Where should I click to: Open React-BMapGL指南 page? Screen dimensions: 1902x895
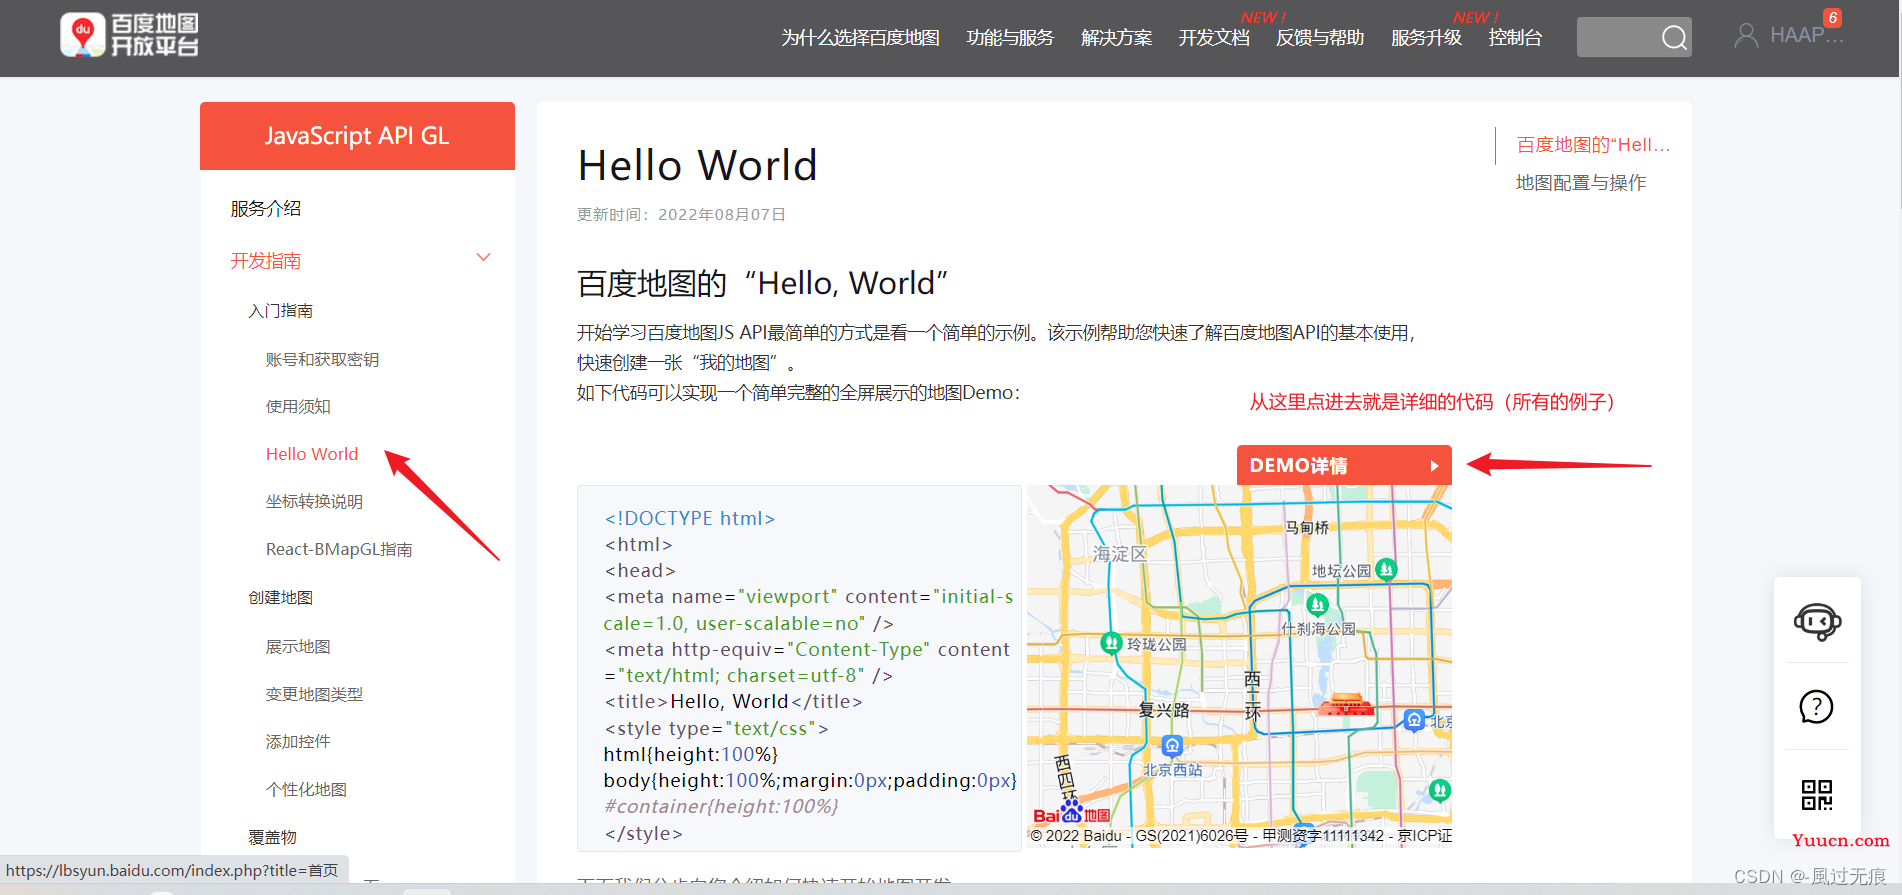pos(339,550)
